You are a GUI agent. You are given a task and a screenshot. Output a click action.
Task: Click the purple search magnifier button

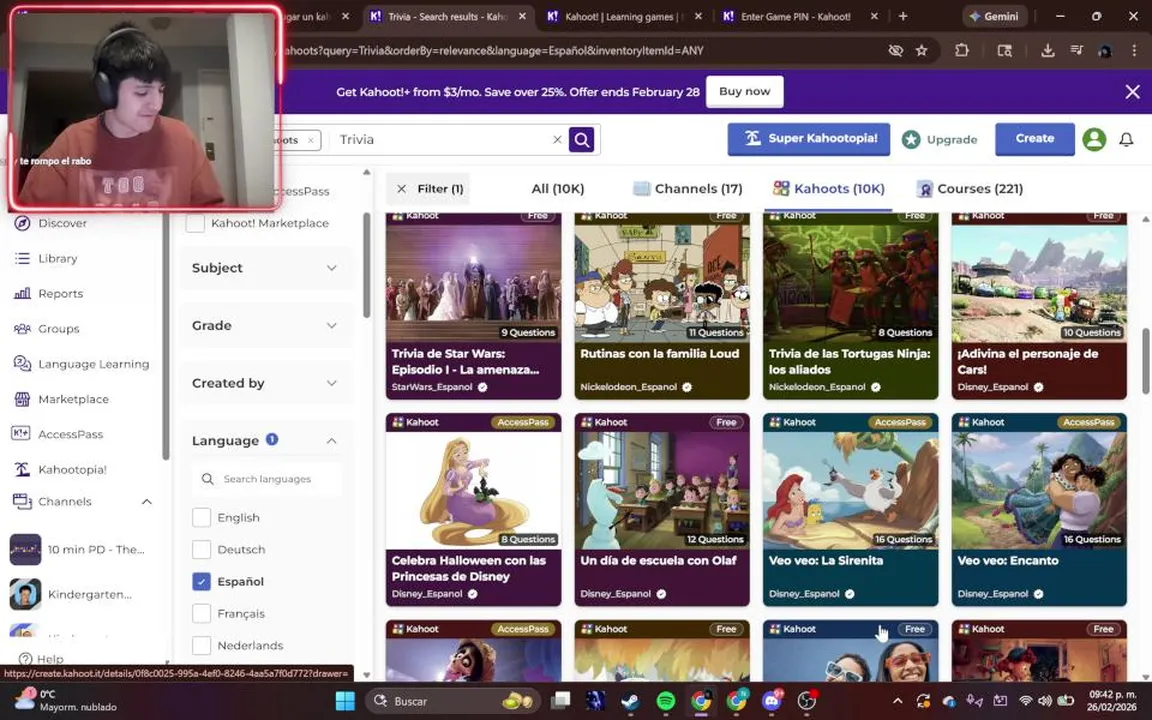(x=581, y=140)
